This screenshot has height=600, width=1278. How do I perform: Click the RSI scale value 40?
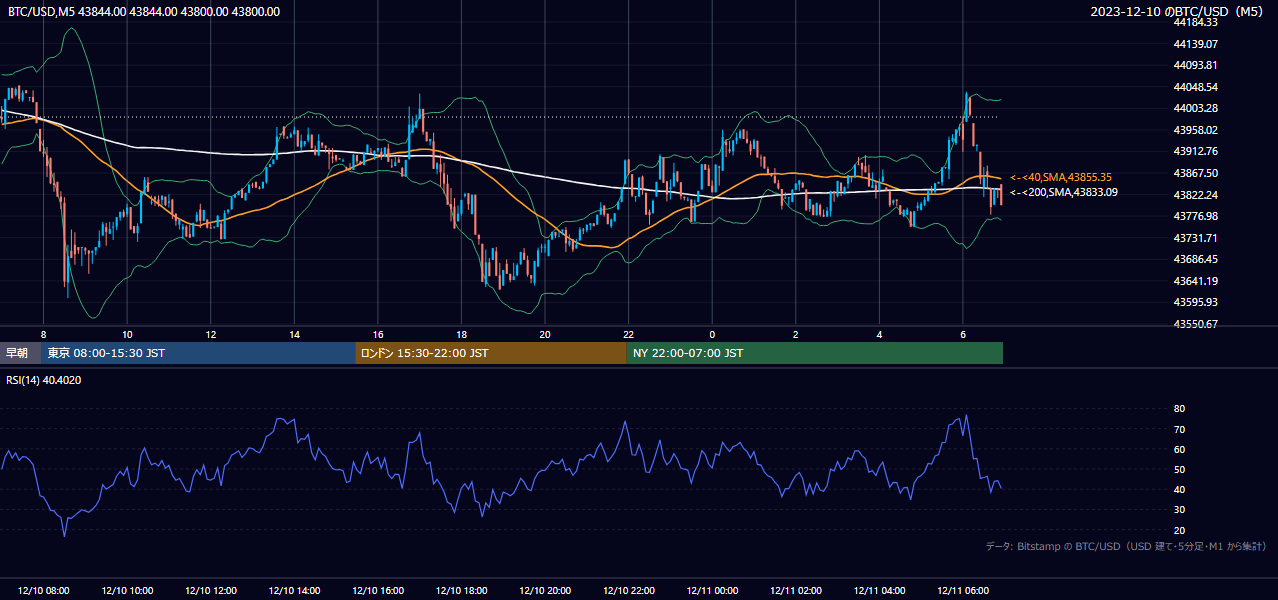pos(1179,489)
